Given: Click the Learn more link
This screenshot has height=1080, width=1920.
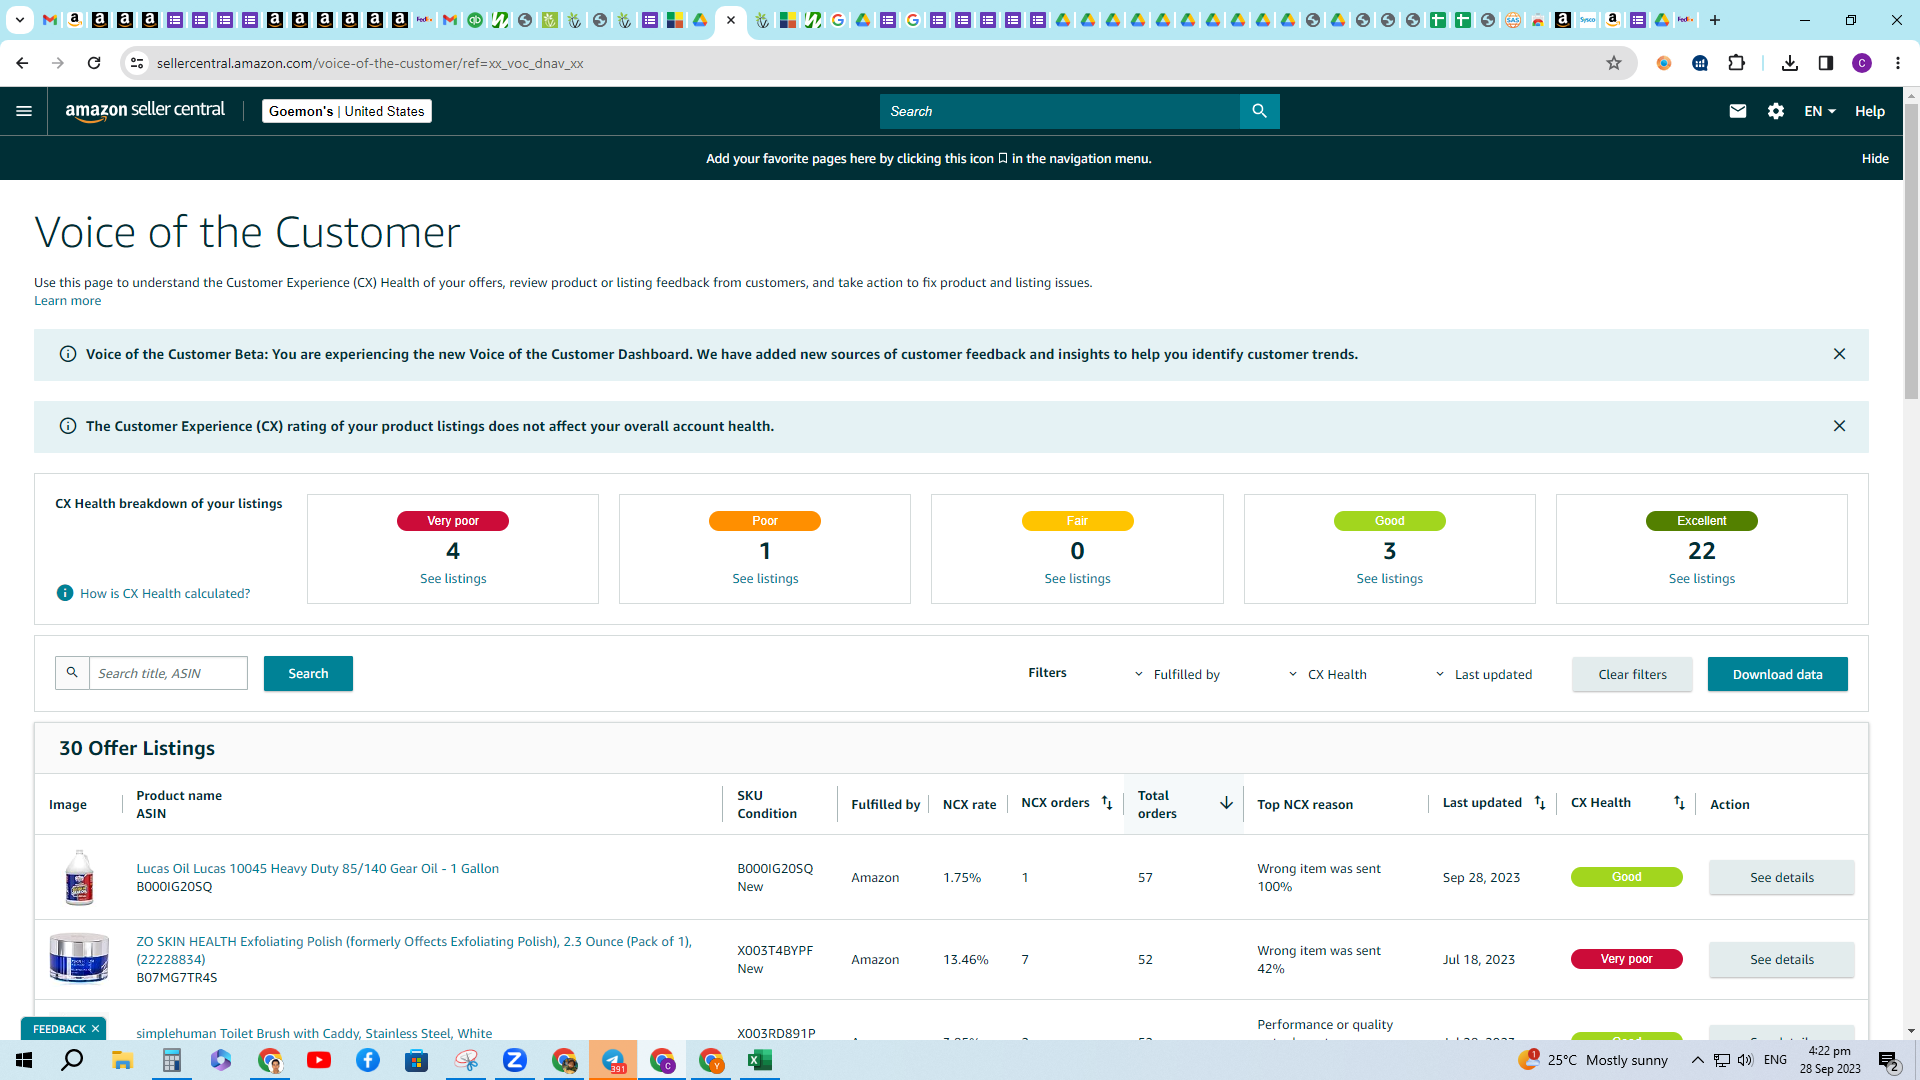Looking at the screenshot, I should [67, 301].
